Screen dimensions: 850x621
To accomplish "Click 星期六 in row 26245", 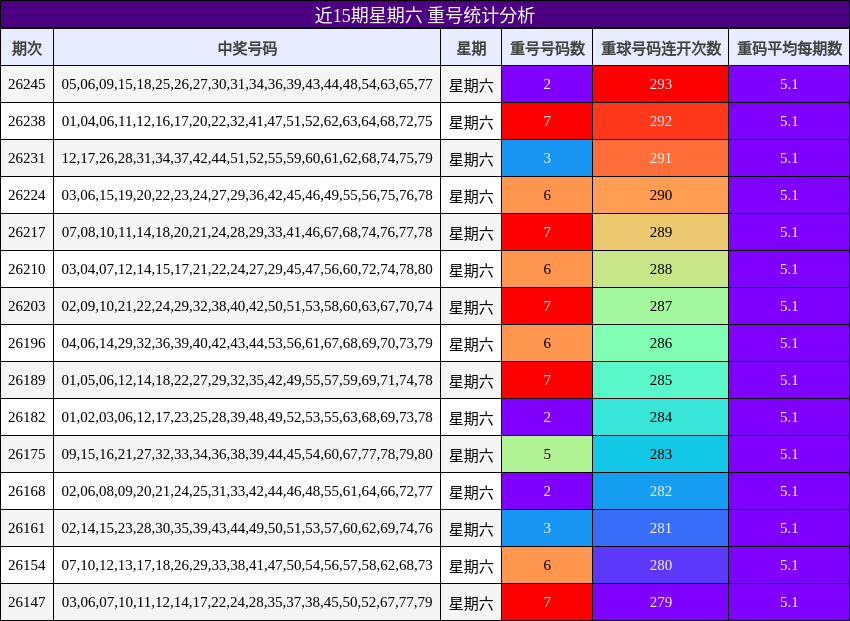I will pyautogui.click(x=471, y=84).
